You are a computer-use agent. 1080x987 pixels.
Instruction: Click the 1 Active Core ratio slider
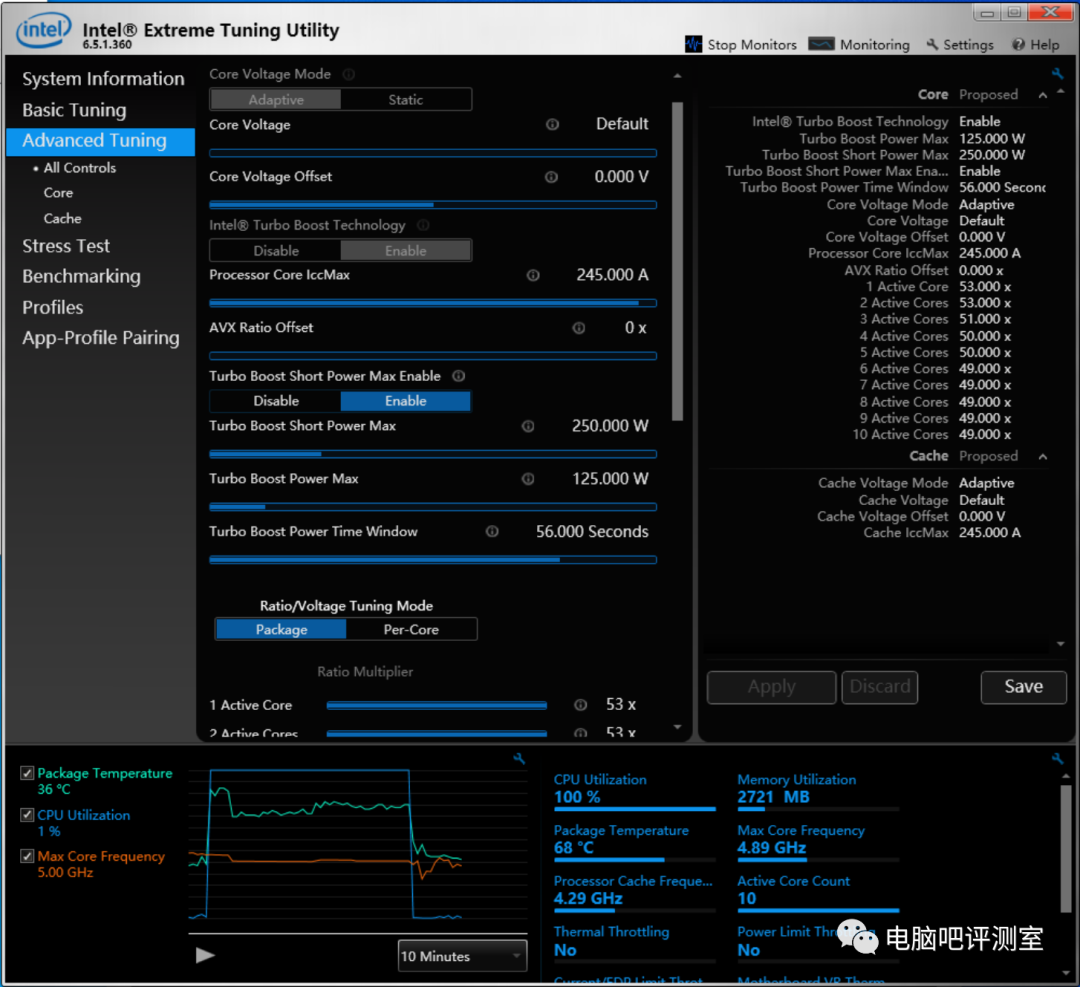point(437,705)
